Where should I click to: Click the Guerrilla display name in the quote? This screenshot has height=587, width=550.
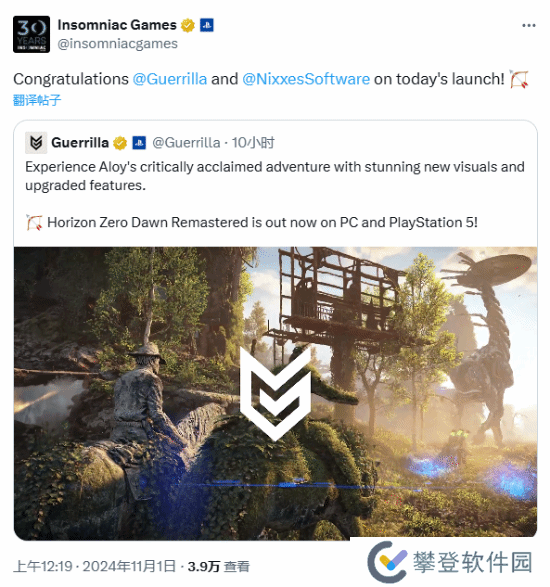coord(80,143)
